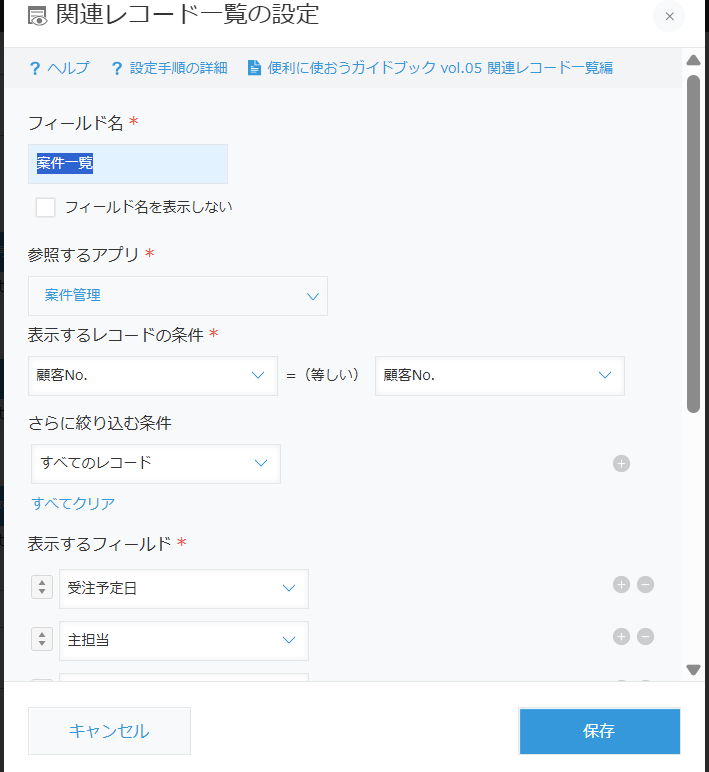This screenshot has height=772, width=709.
Task: Click the question mark icon beside 設定手順の詳細
Action: 117,68
